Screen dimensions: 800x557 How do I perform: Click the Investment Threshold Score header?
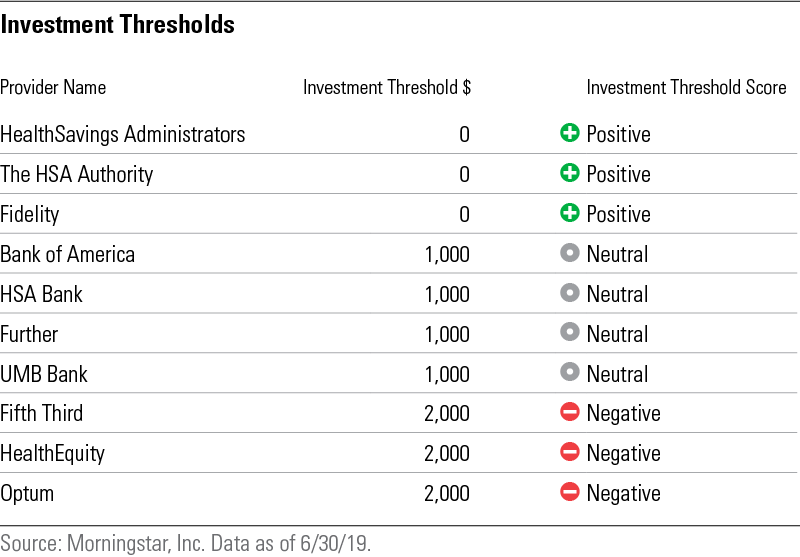pyautogui.click(x=686, y=88)
